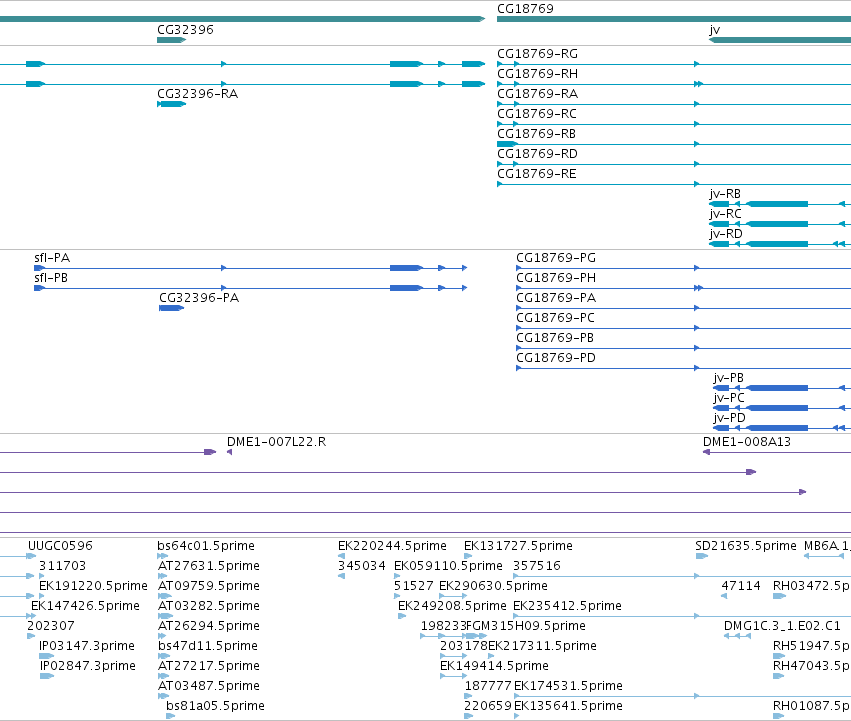Image resolution: width=851 pixels, height=721 pixels.
Task: Select EST AT27631.5prime
Action: click(x=209, y=566)
